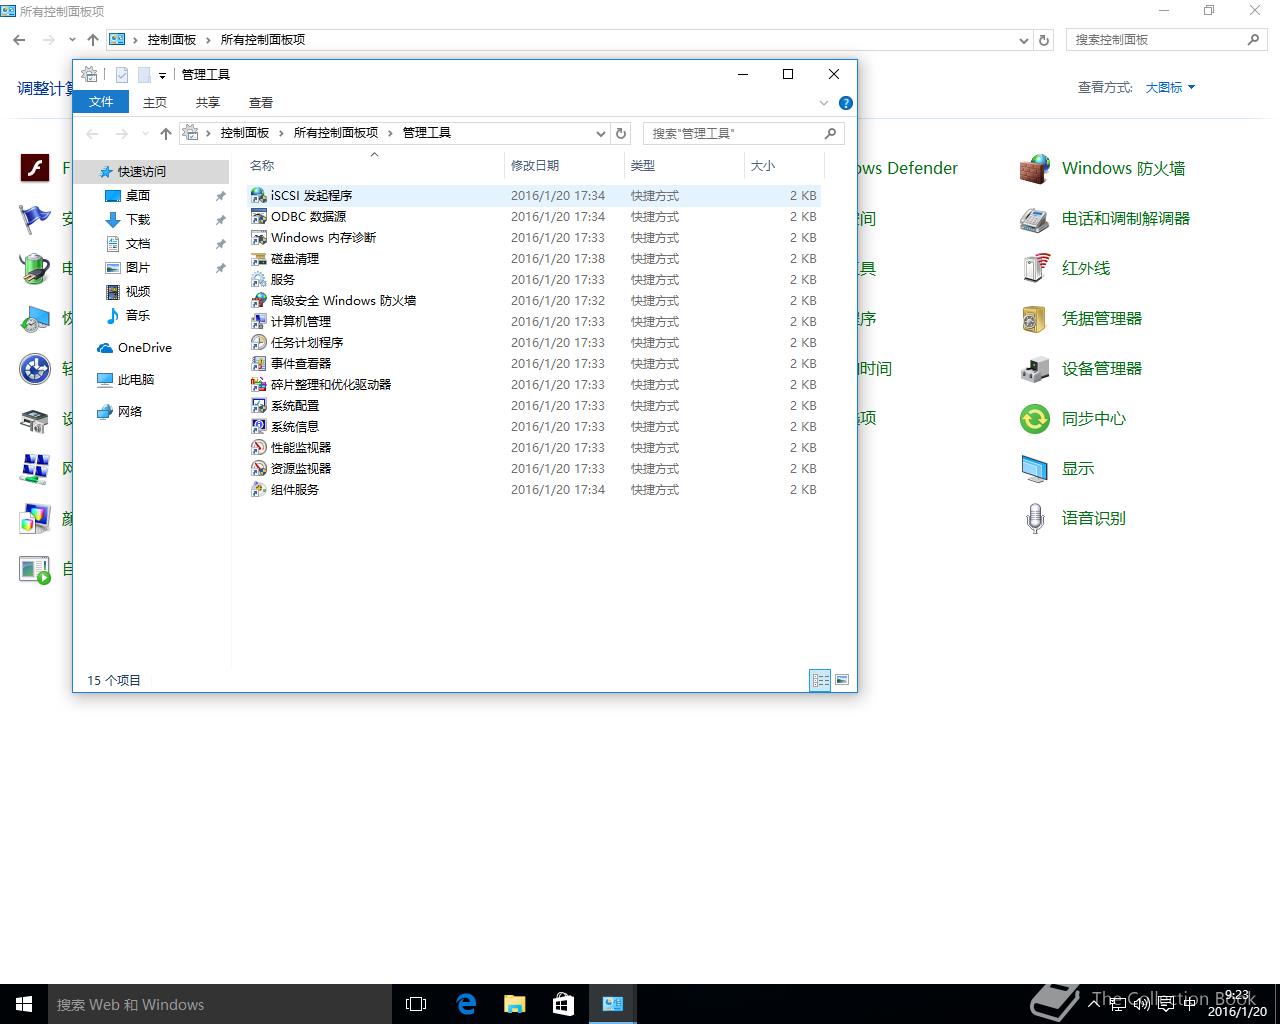The width and height of the screenshot is (1280, 1024).
Task: Switch to the 主页 ribbon tab
Action: [x=155, y=102]
